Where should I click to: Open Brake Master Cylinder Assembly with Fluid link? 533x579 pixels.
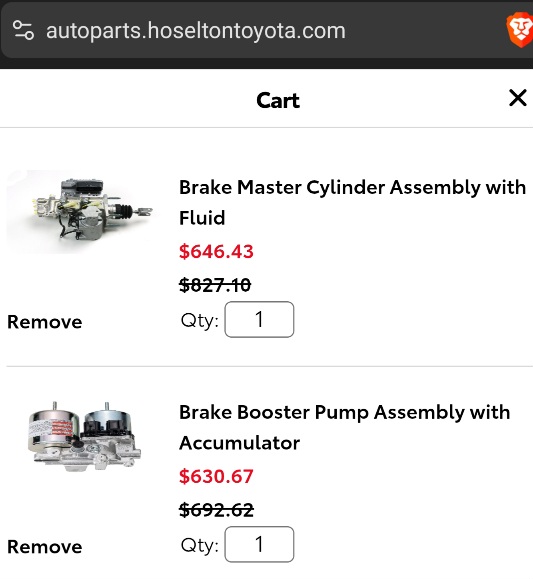tap(352, 202)
